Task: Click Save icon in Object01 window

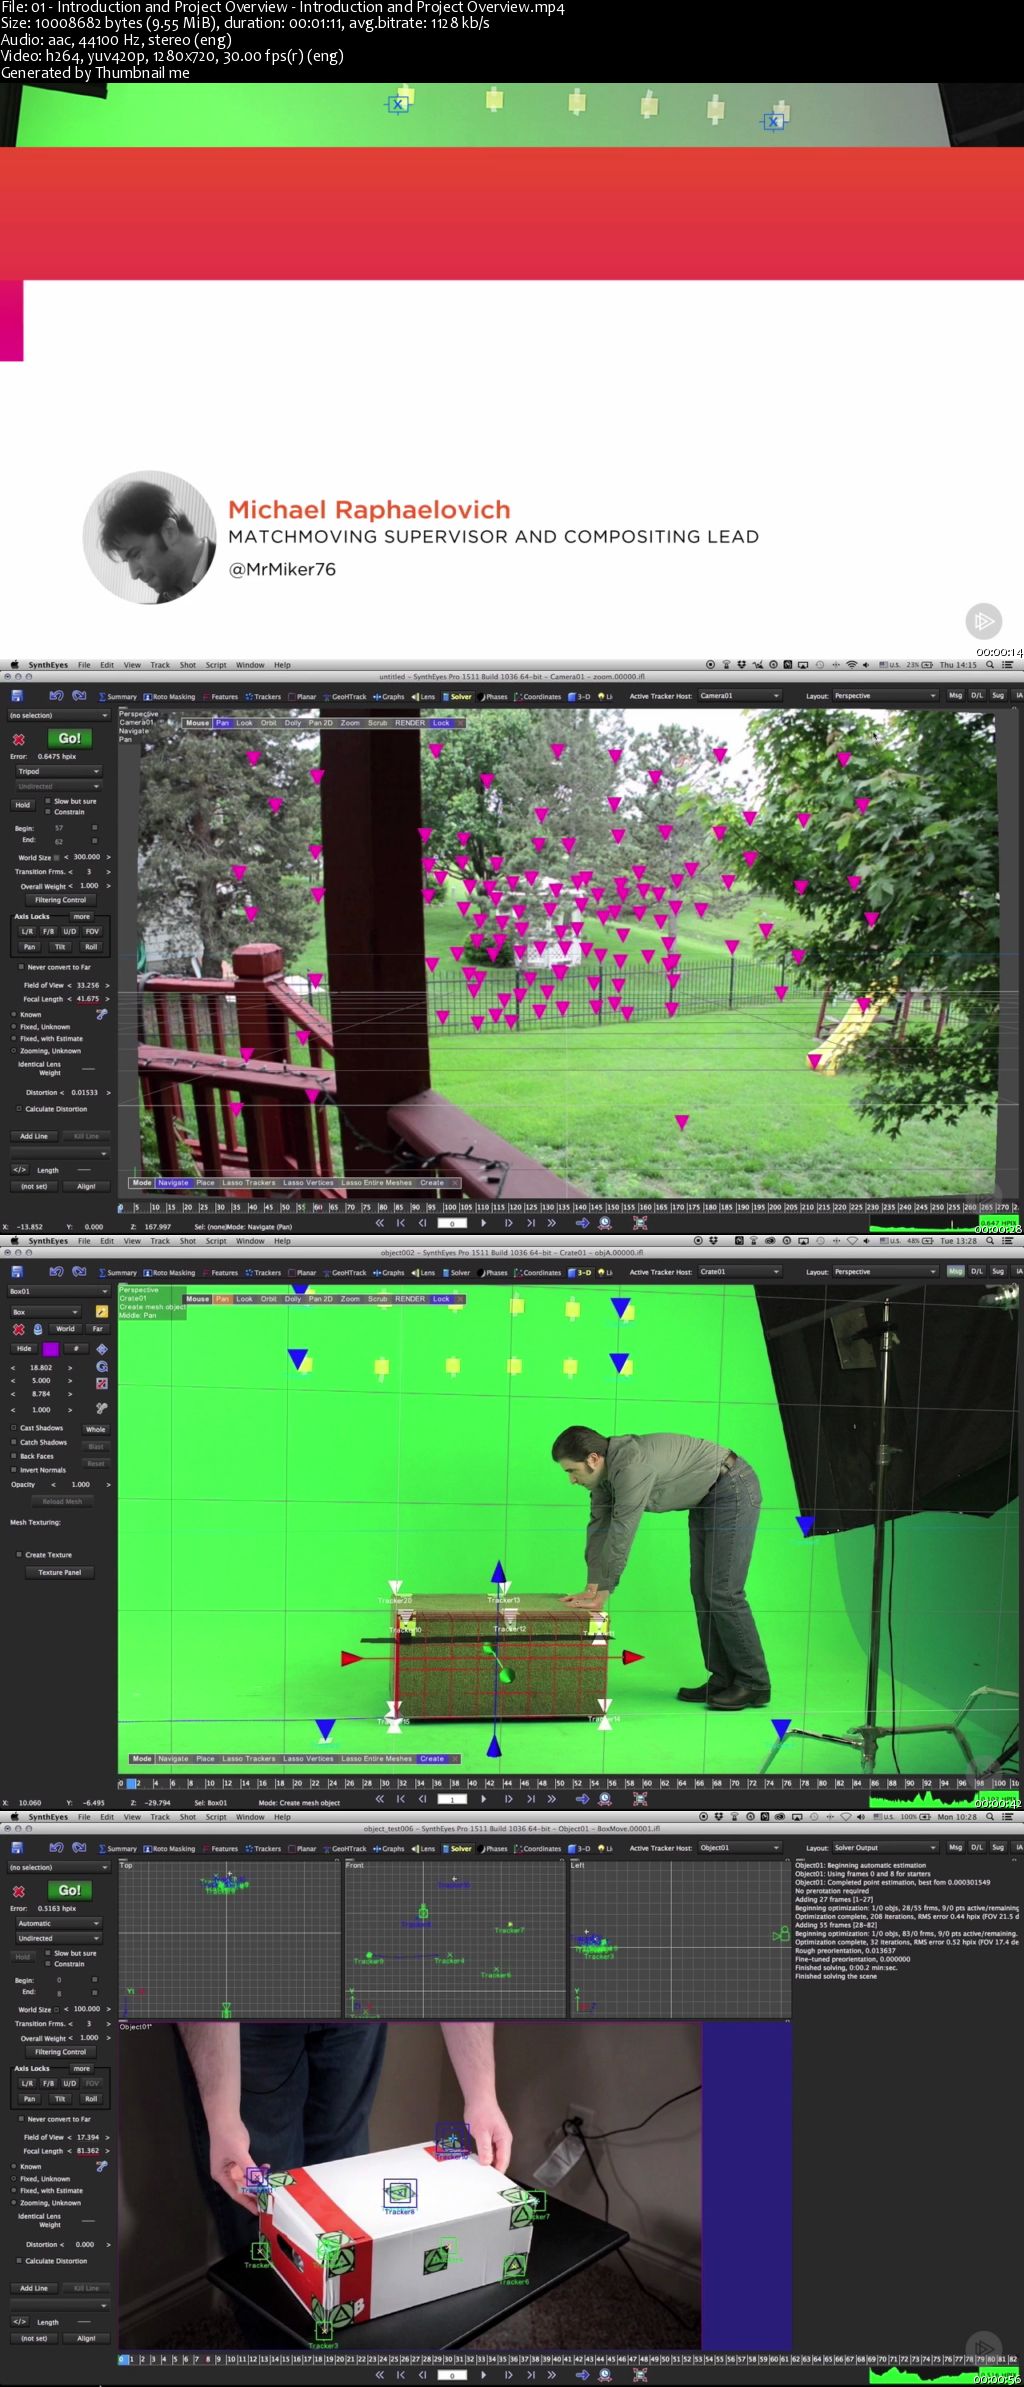Action: pyautogui.click(x=16, y=1848)
